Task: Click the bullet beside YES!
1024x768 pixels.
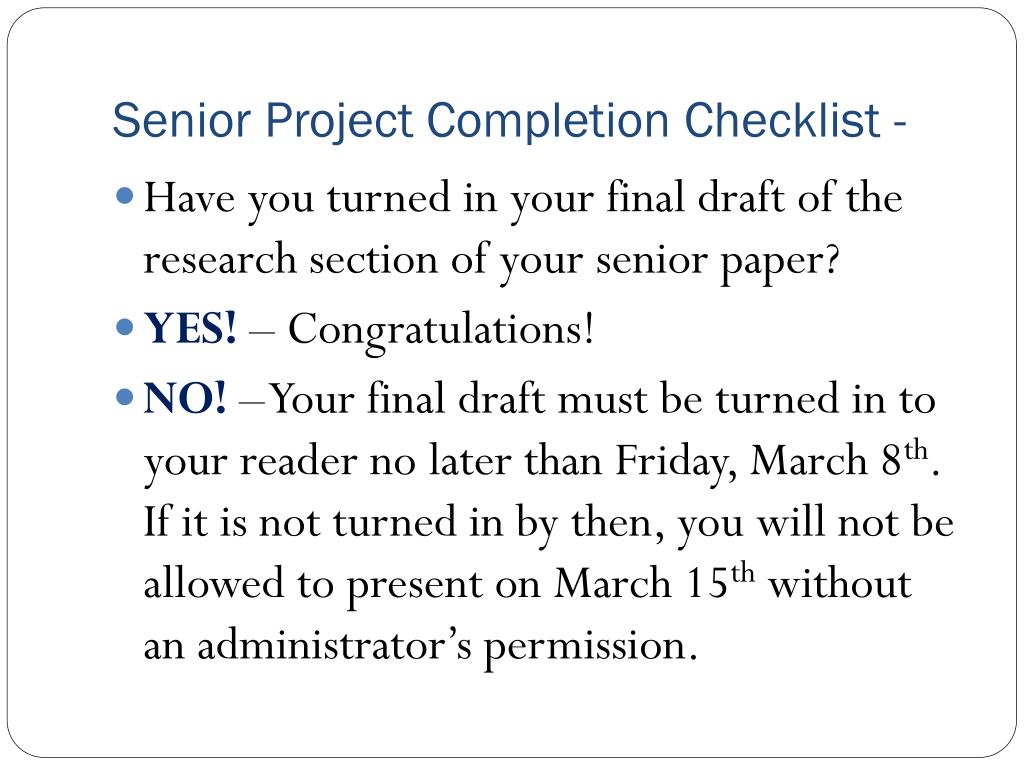Action: [x=124, y=327]
